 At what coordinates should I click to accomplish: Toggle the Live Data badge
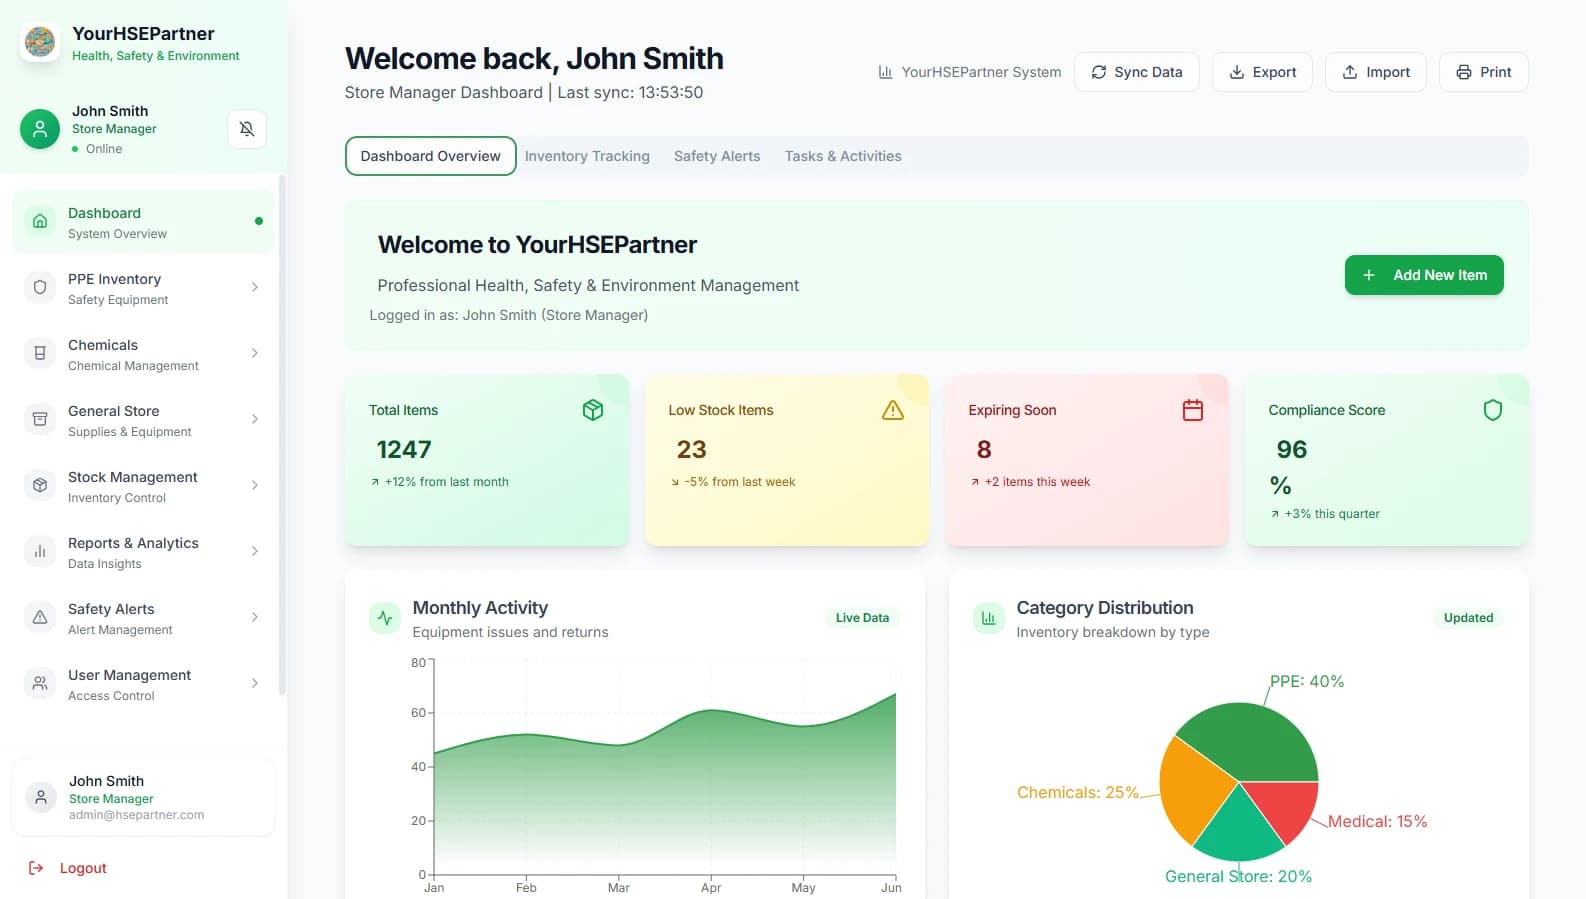[x=862, y=618]
